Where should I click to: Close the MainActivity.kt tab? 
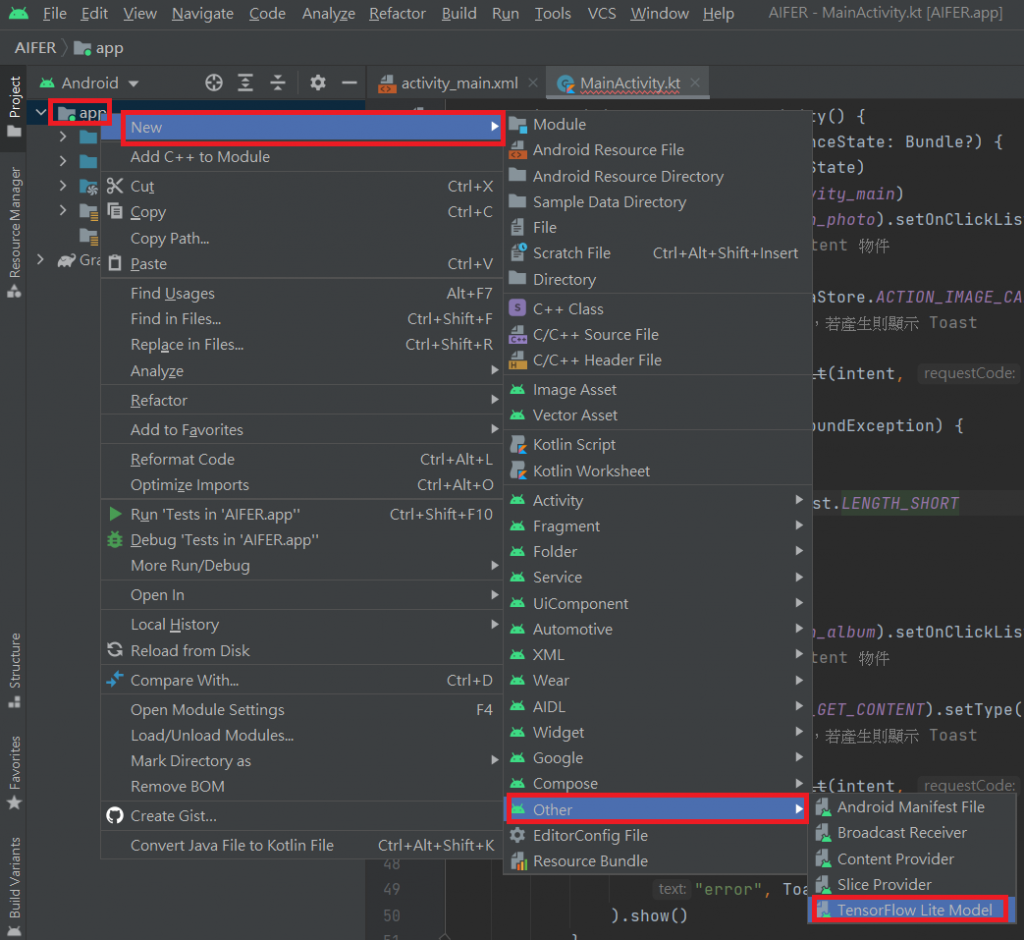click(696, 83)
